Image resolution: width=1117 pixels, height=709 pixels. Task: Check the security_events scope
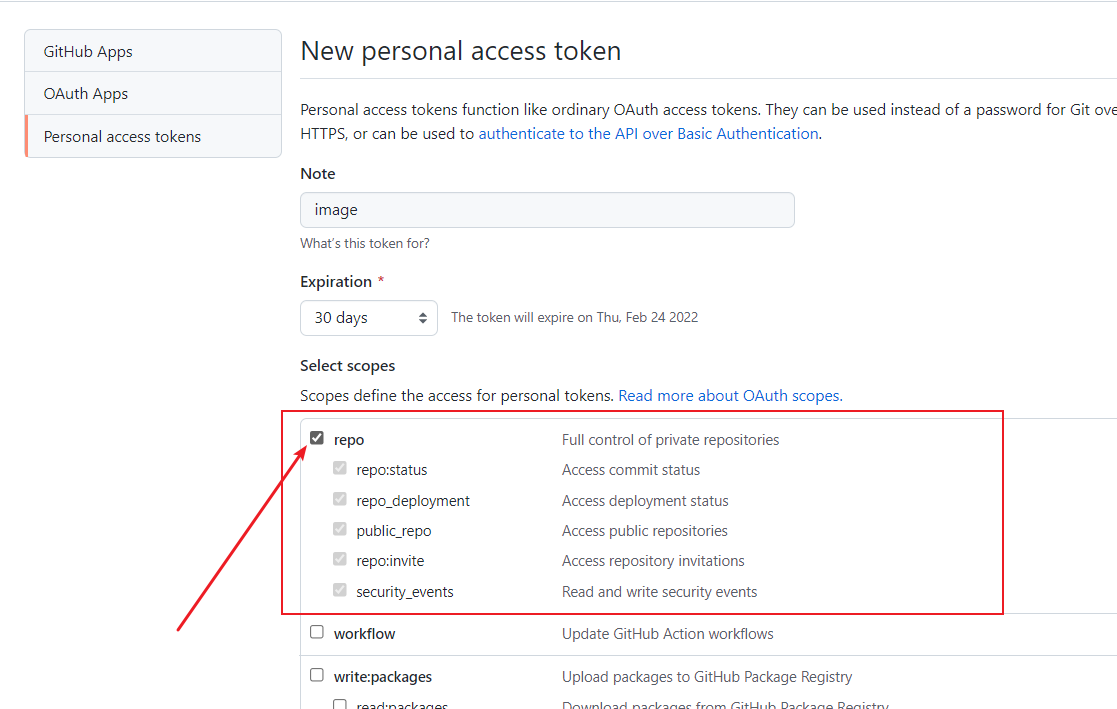click(339, 589)
